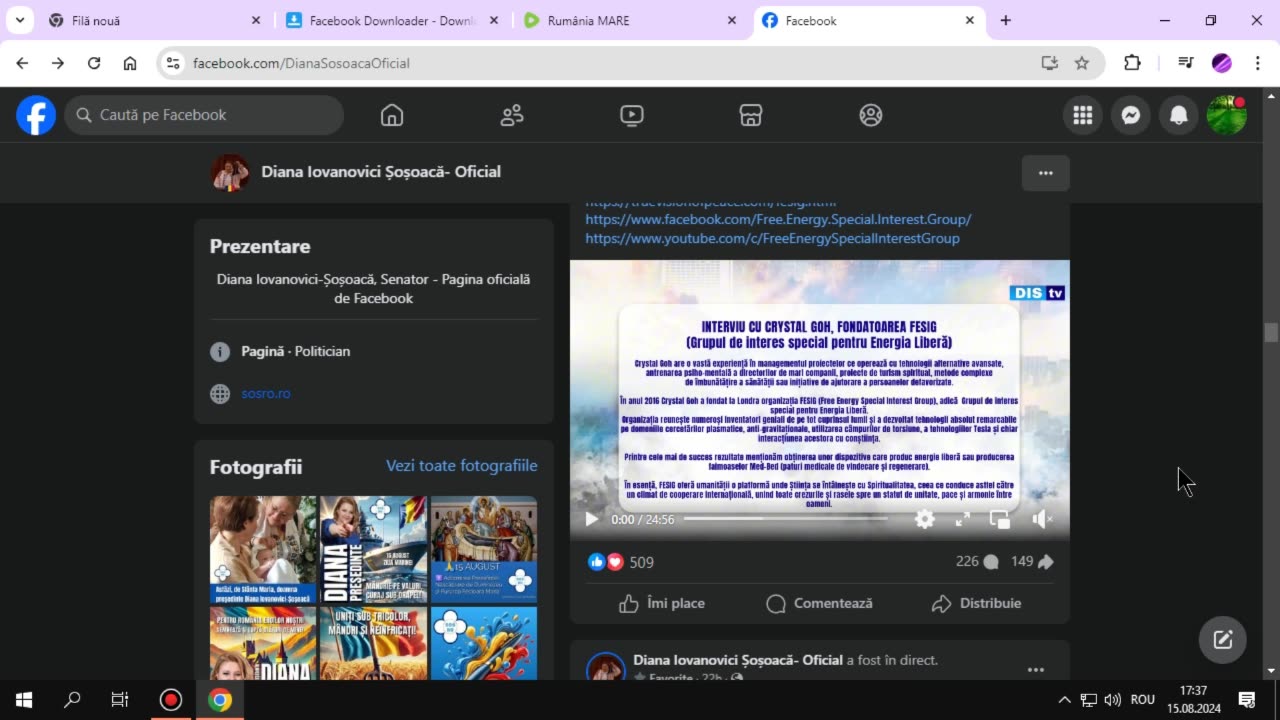Click the Caută pe Facebook search field

[204, 115]
